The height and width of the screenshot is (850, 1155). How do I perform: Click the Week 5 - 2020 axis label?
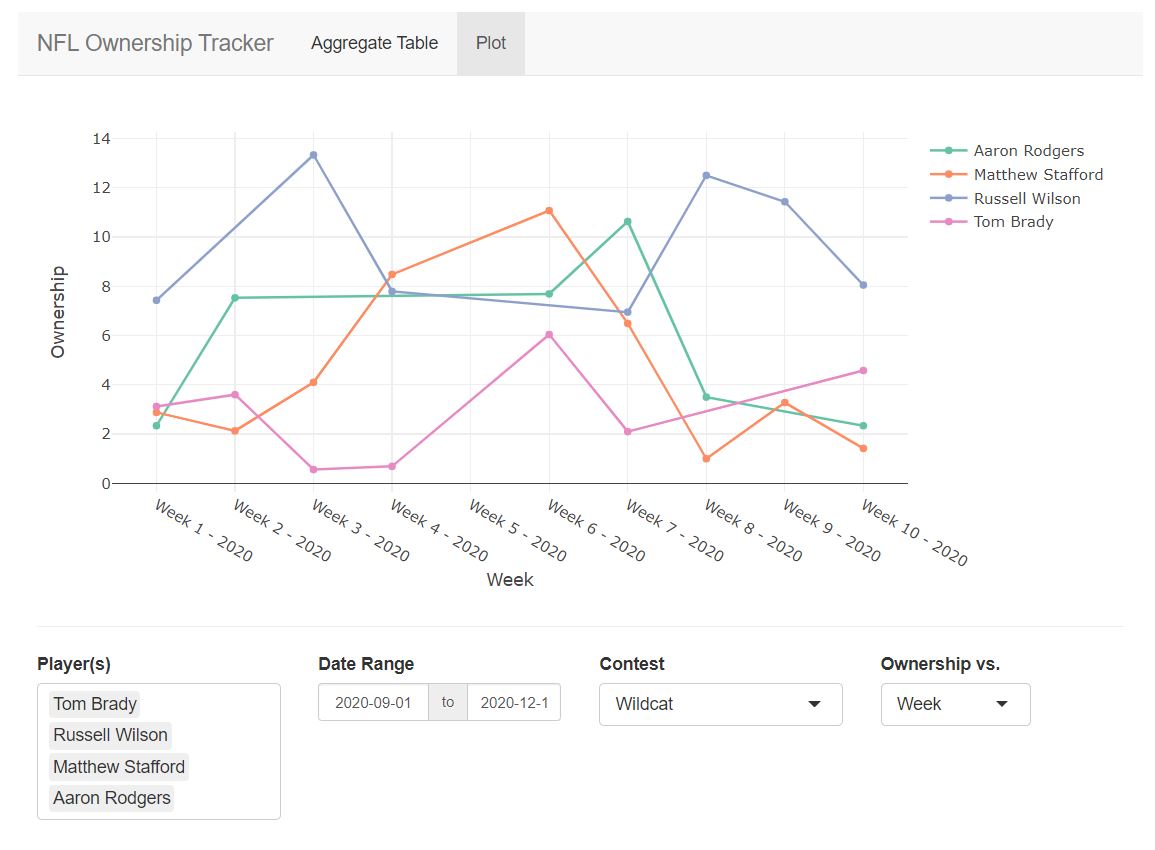click(518, 530)
